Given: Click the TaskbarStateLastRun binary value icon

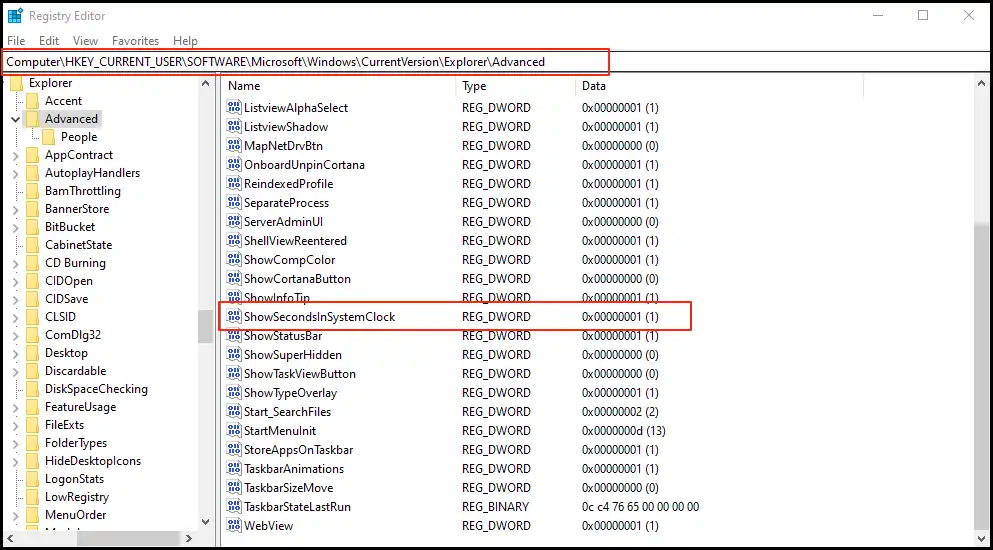Looking at the screenshot, I should [234, 507].
